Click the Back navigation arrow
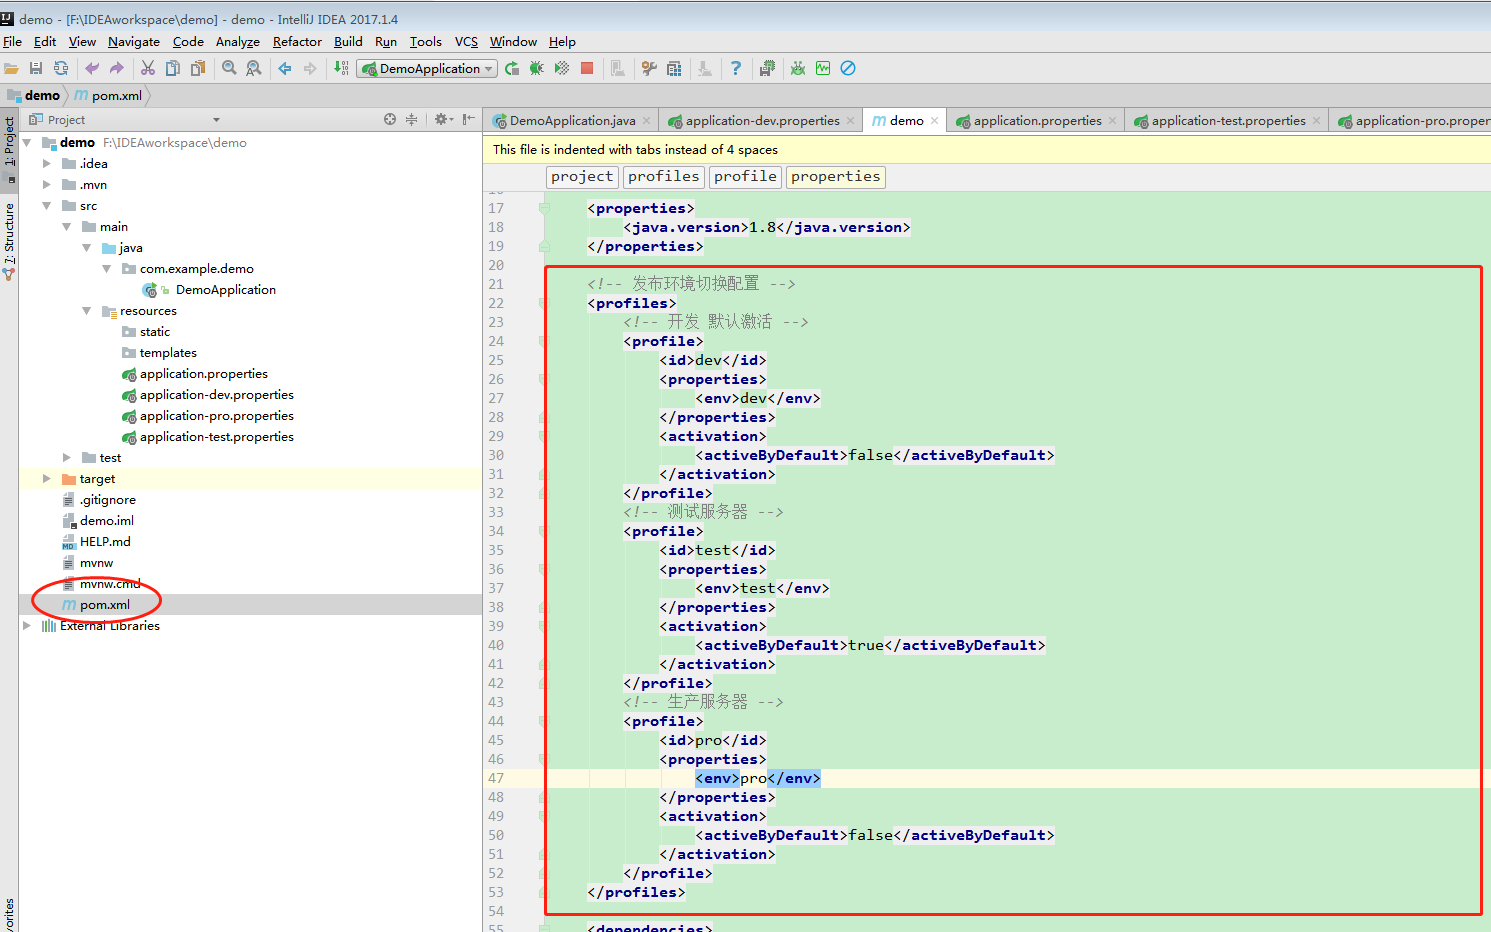 (x=285, y=68)
